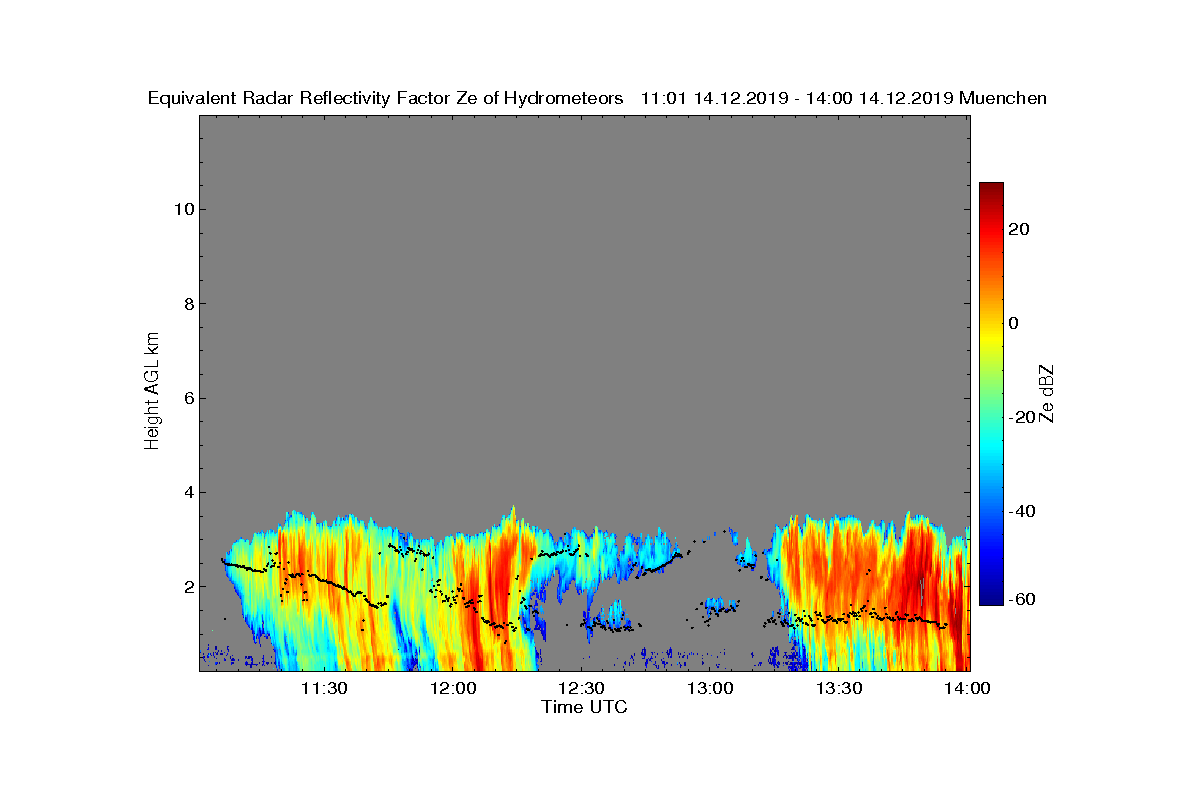
Task: Click the '20' colorbar tick value
Action: pos(1020,229)
